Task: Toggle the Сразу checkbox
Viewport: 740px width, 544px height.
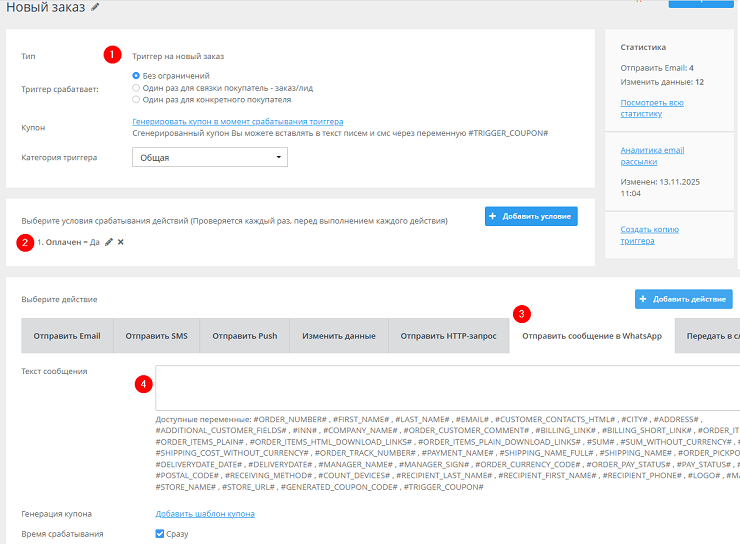Action: [x=161, y=534]
